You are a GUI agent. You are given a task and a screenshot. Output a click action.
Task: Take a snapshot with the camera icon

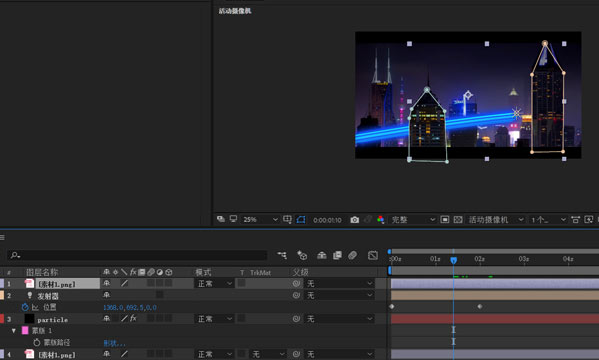pos(355,220)
